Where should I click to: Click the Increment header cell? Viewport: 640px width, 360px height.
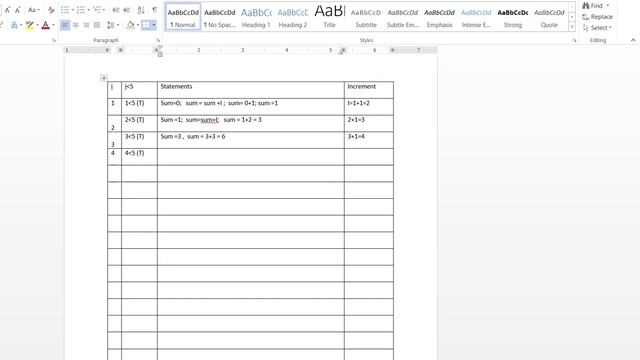coord(369,90)
